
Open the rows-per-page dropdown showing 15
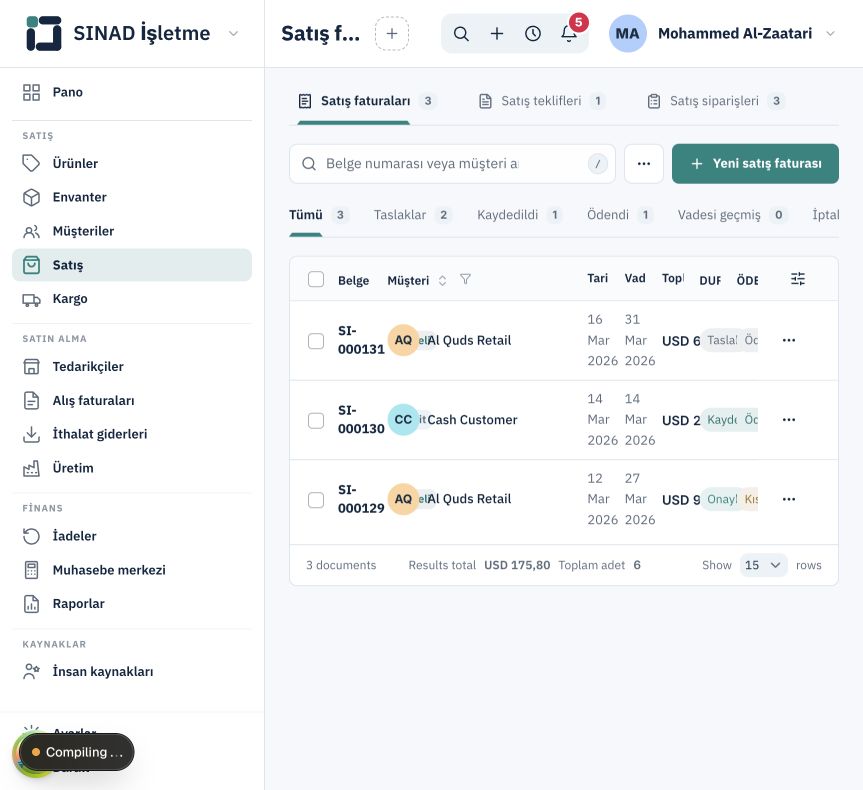(763, 565)
